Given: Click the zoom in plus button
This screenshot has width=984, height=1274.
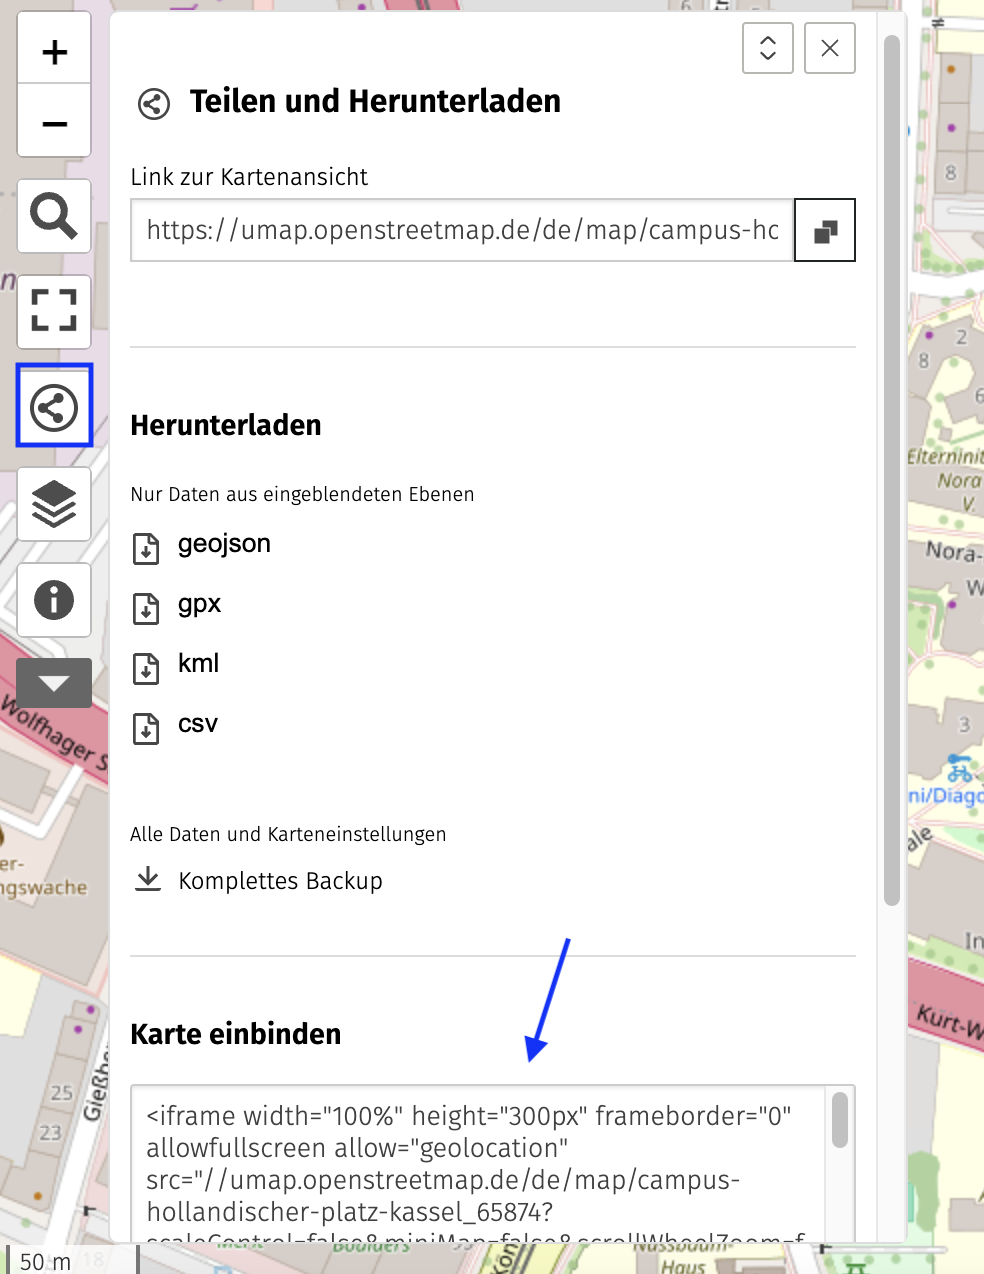Looking at the screenshot, I should [x=55, y=51].
